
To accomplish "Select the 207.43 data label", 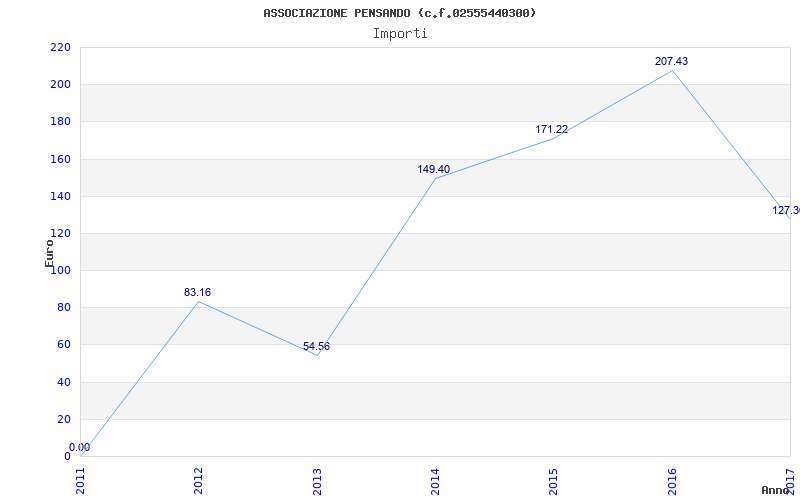I will [x=671, y=61].
